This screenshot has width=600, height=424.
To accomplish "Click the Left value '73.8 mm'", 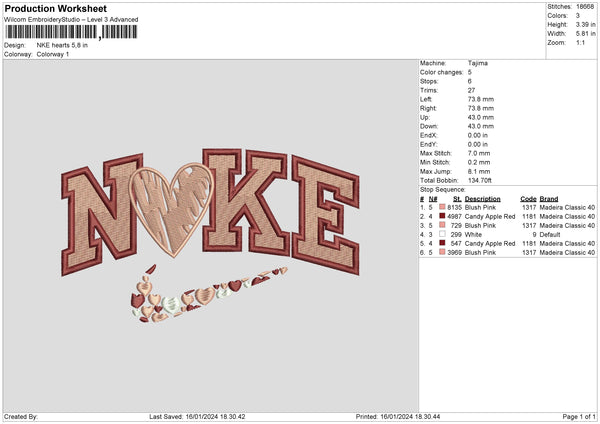I will (481, 99).
